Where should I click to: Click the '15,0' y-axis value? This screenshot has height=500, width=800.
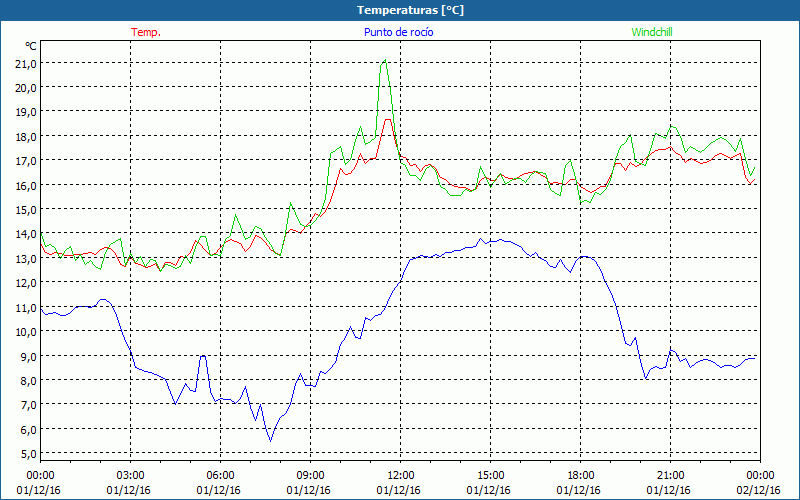coord(27,210)
